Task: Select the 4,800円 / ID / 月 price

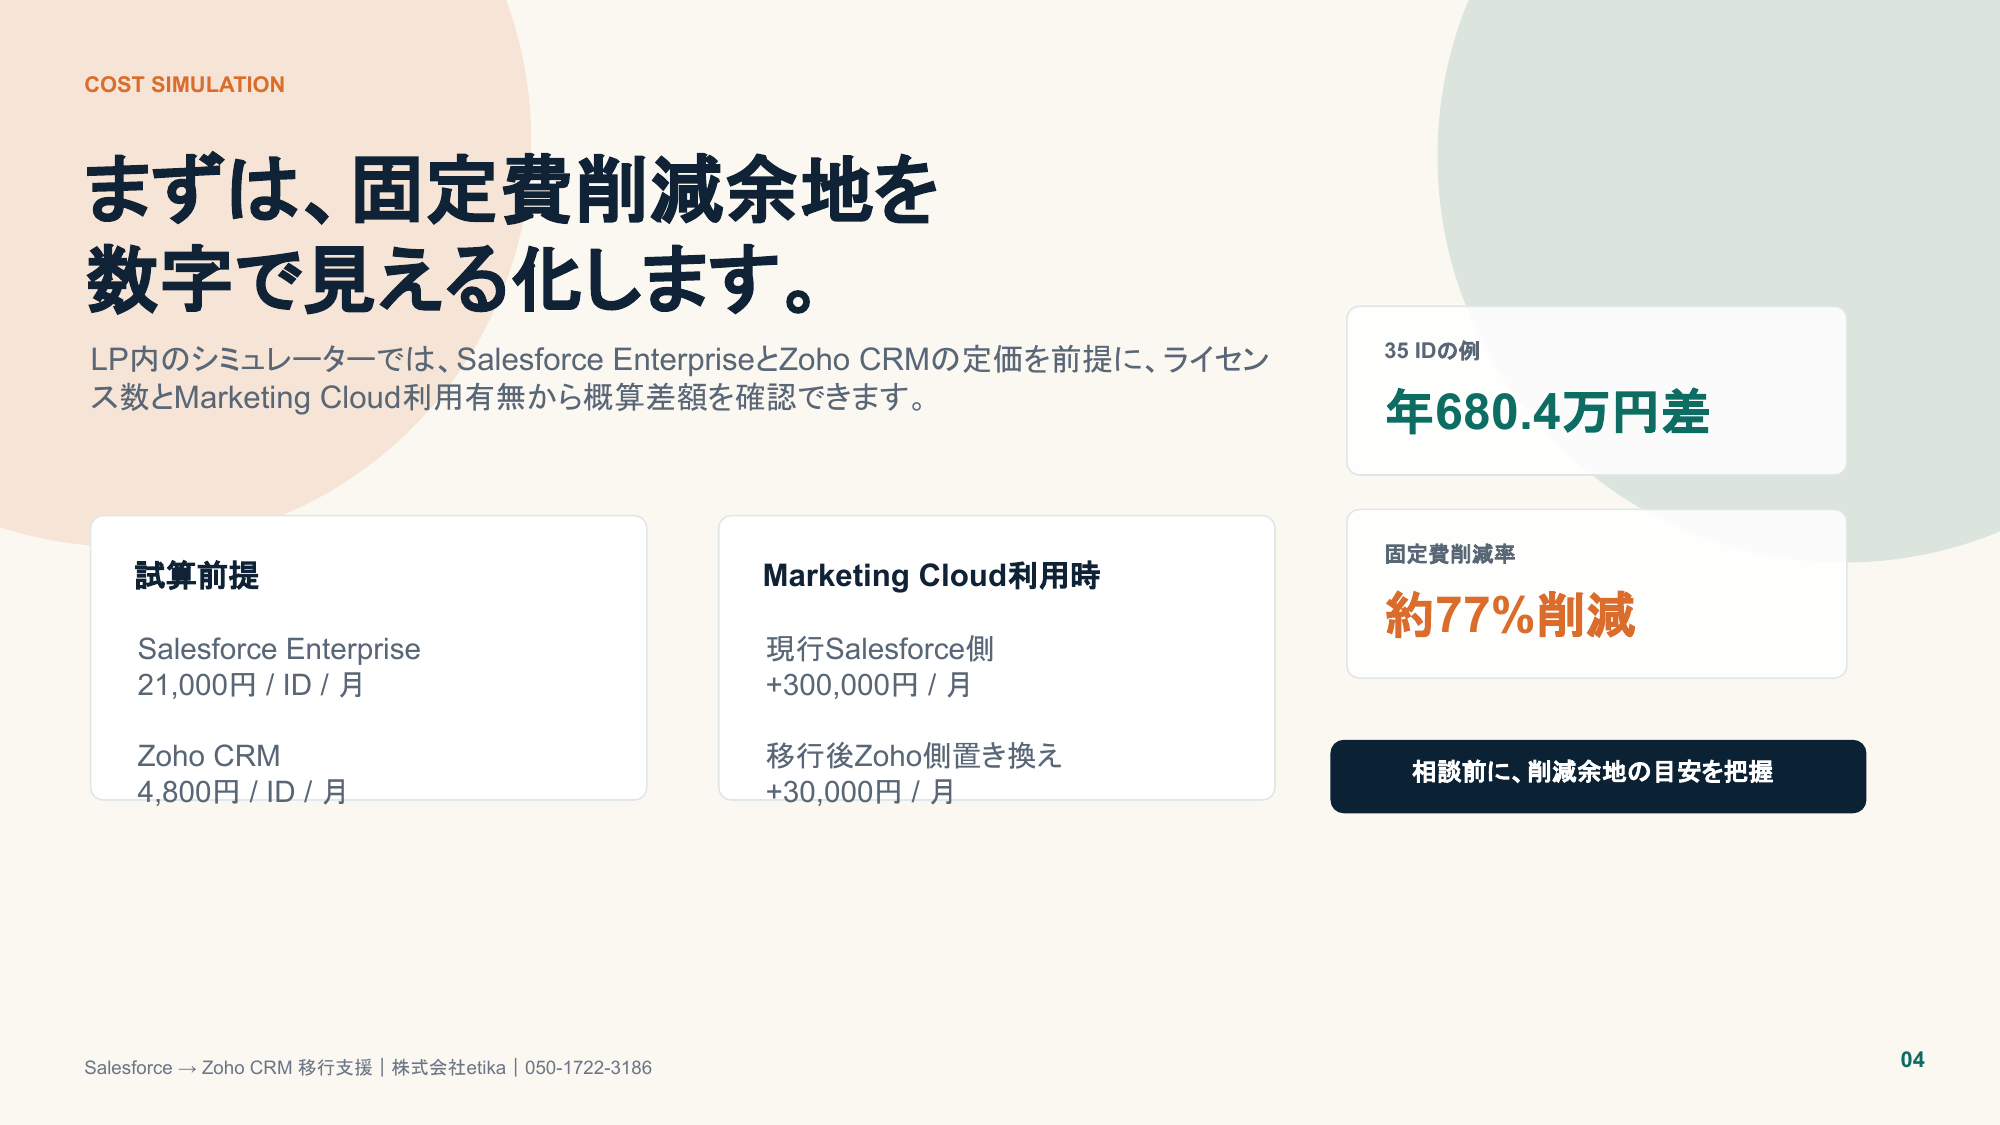Action: [243, 792]
